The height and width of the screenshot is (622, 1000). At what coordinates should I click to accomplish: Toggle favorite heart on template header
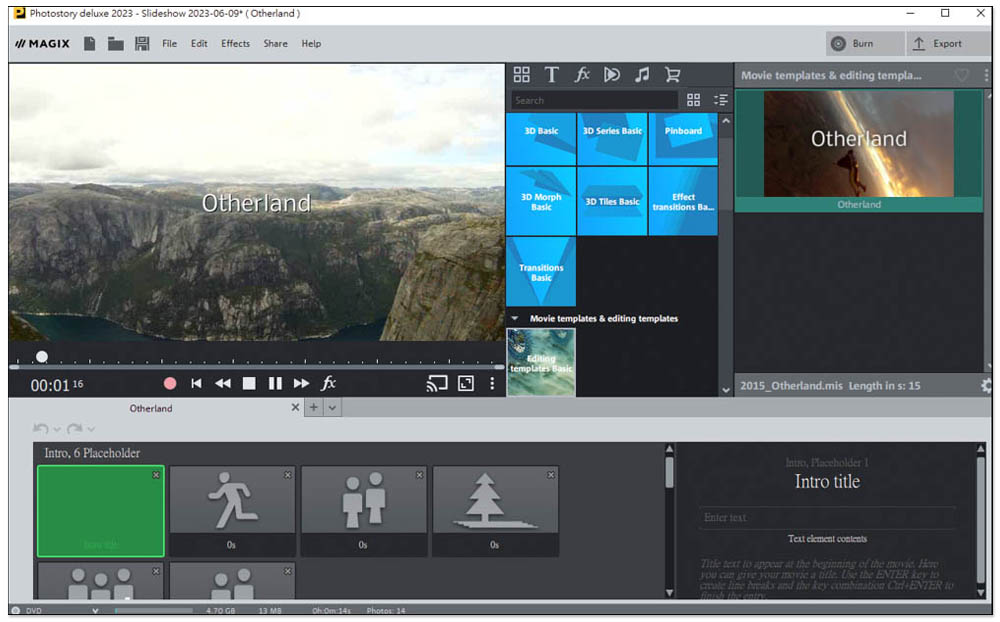pos(961,76)
